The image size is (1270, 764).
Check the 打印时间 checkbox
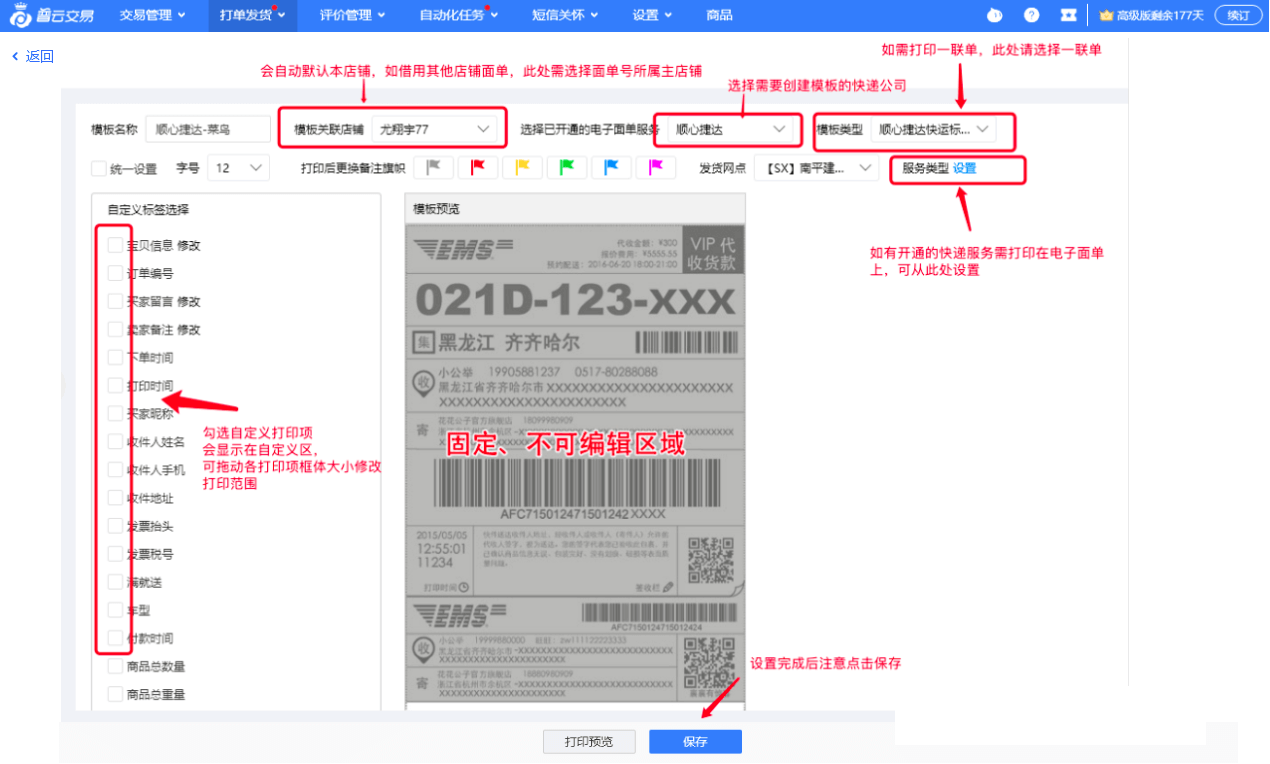coord(115,385)
